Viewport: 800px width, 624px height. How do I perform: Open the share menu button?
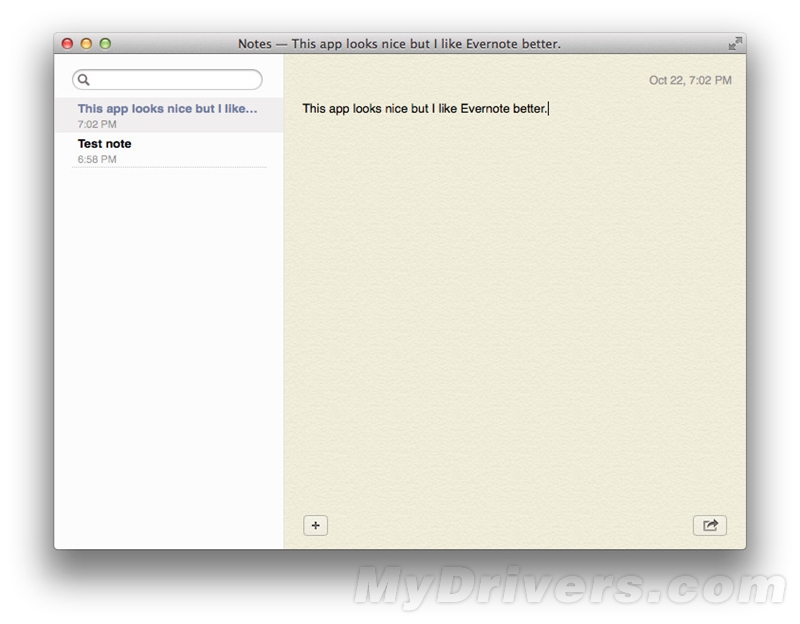[x=710, y=525]
